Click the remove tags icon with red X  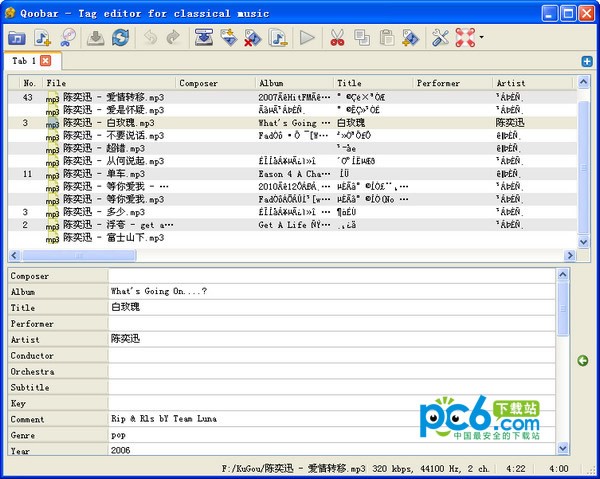tap(253, 38)
